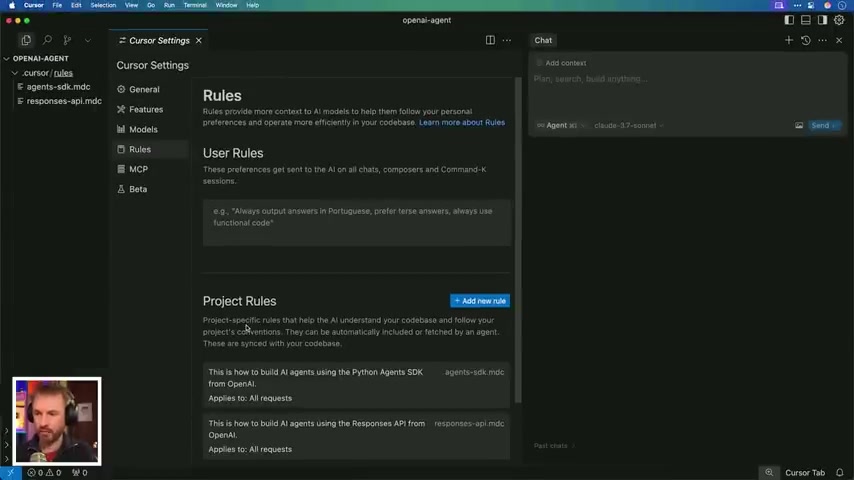Open the File menu
The height and width of the screenshot is (480, 854).
tap(57, 5)
